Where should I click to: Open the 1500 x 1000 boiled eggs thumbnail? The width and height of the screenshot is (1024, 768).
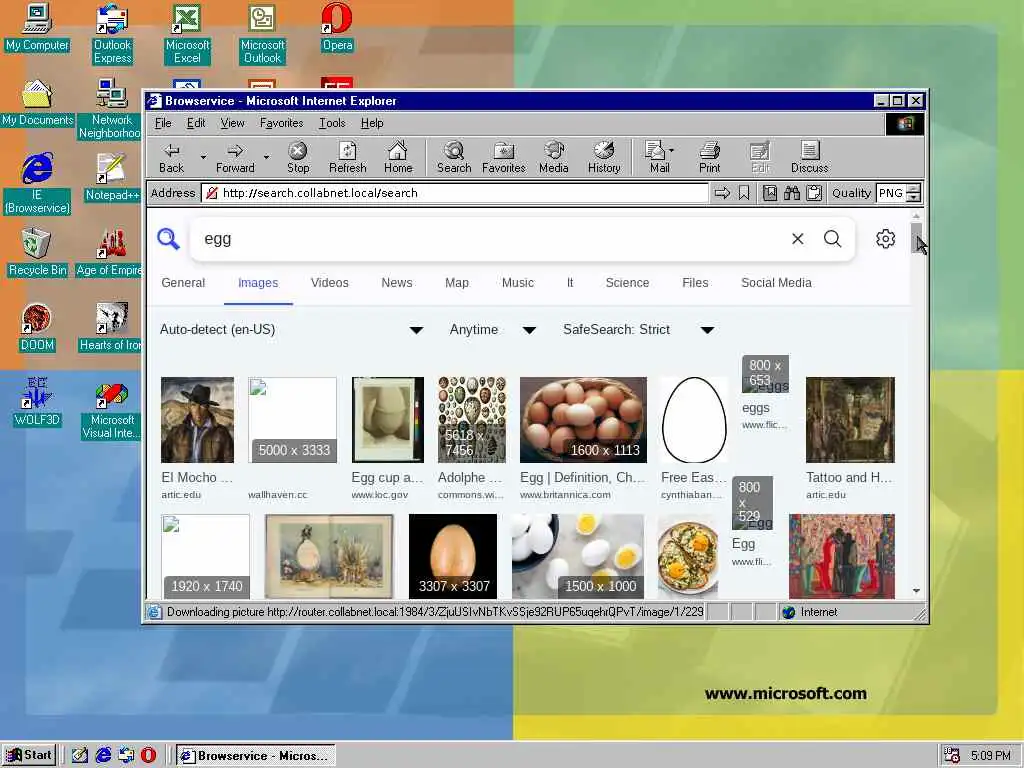[x=577, y=556]
